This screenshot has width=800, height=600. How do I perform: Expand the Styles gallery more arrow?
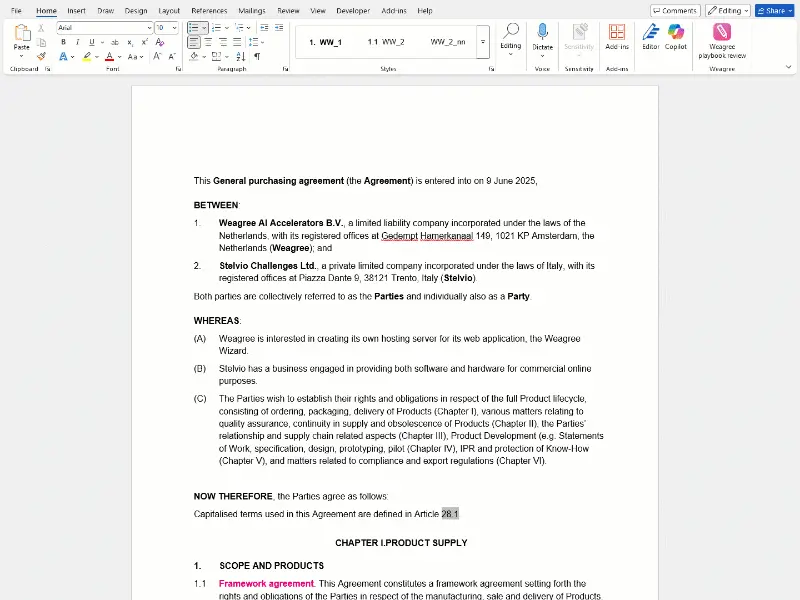coord(483,42)
